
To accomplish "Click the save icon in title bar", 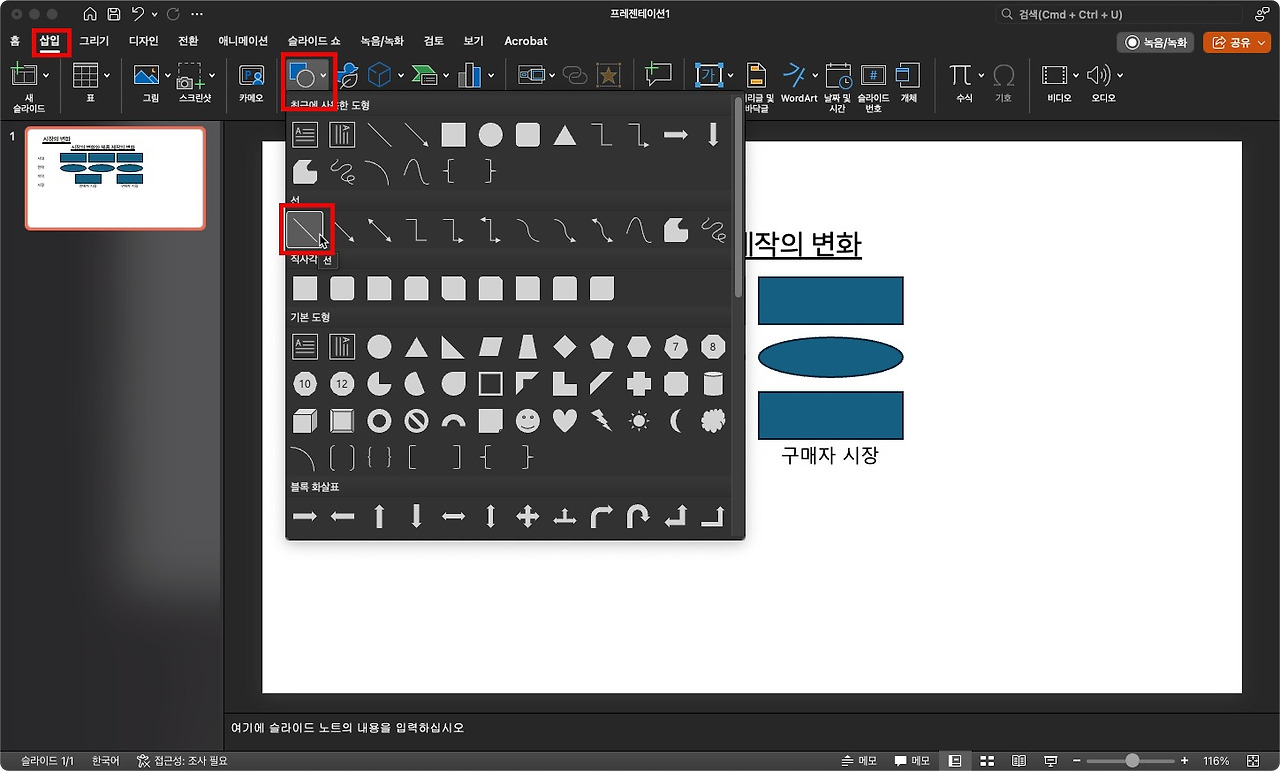I will [114, 15].
